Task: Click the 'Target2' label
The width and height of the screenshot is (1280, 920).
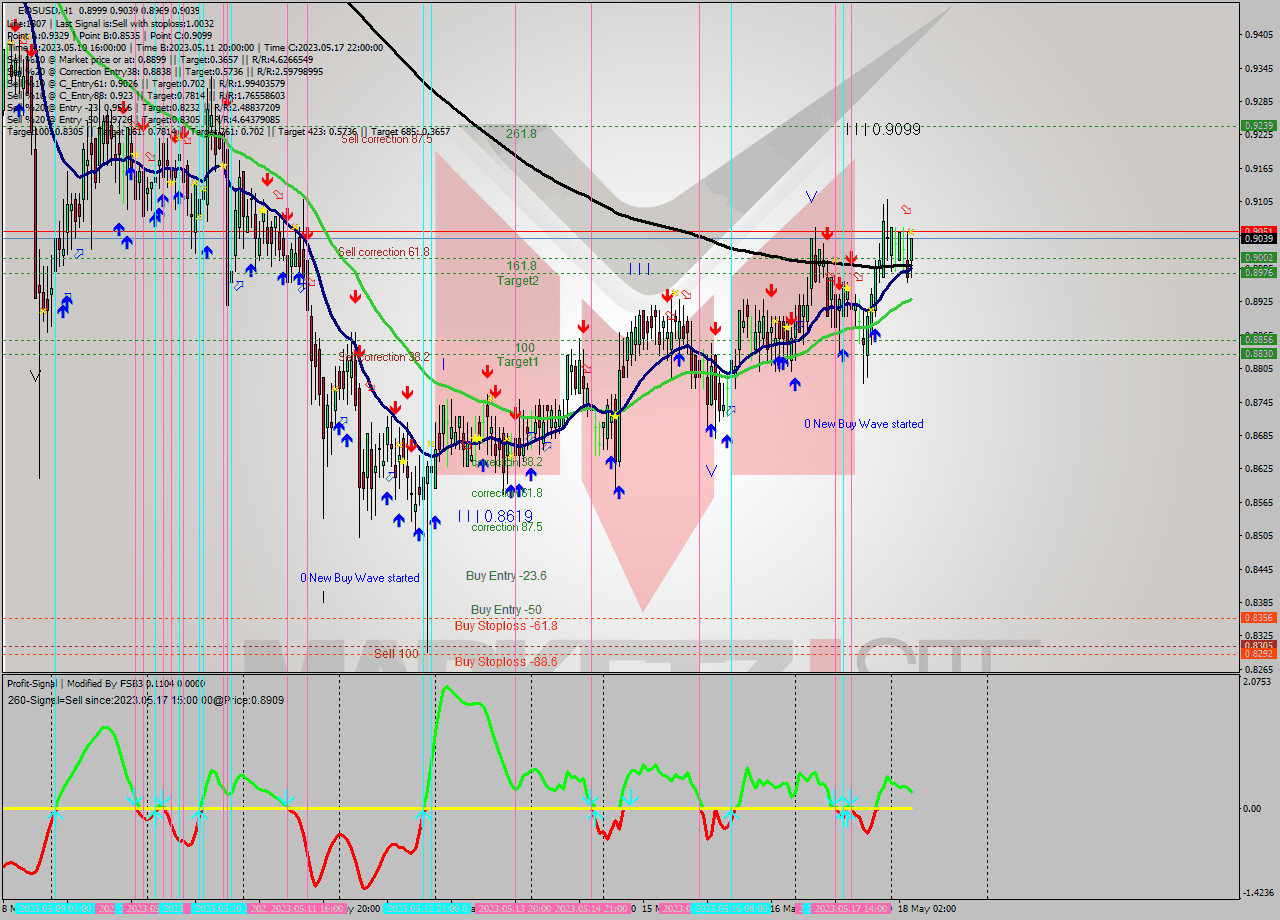Action: pos(518,281)
